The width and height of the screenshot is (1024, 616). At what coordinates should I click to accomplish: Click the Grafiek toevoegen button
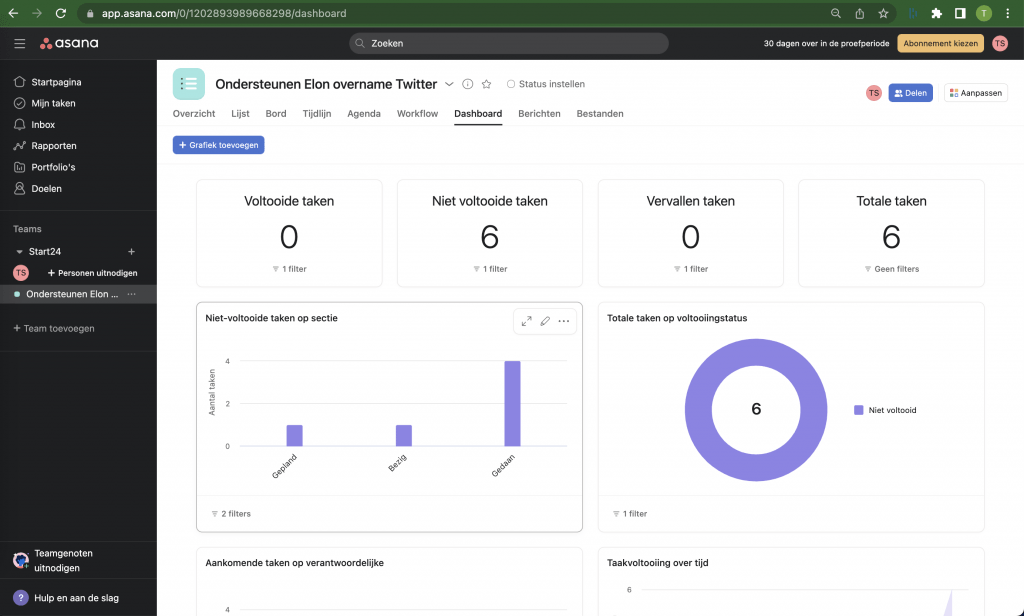click(x=218, y=145)
